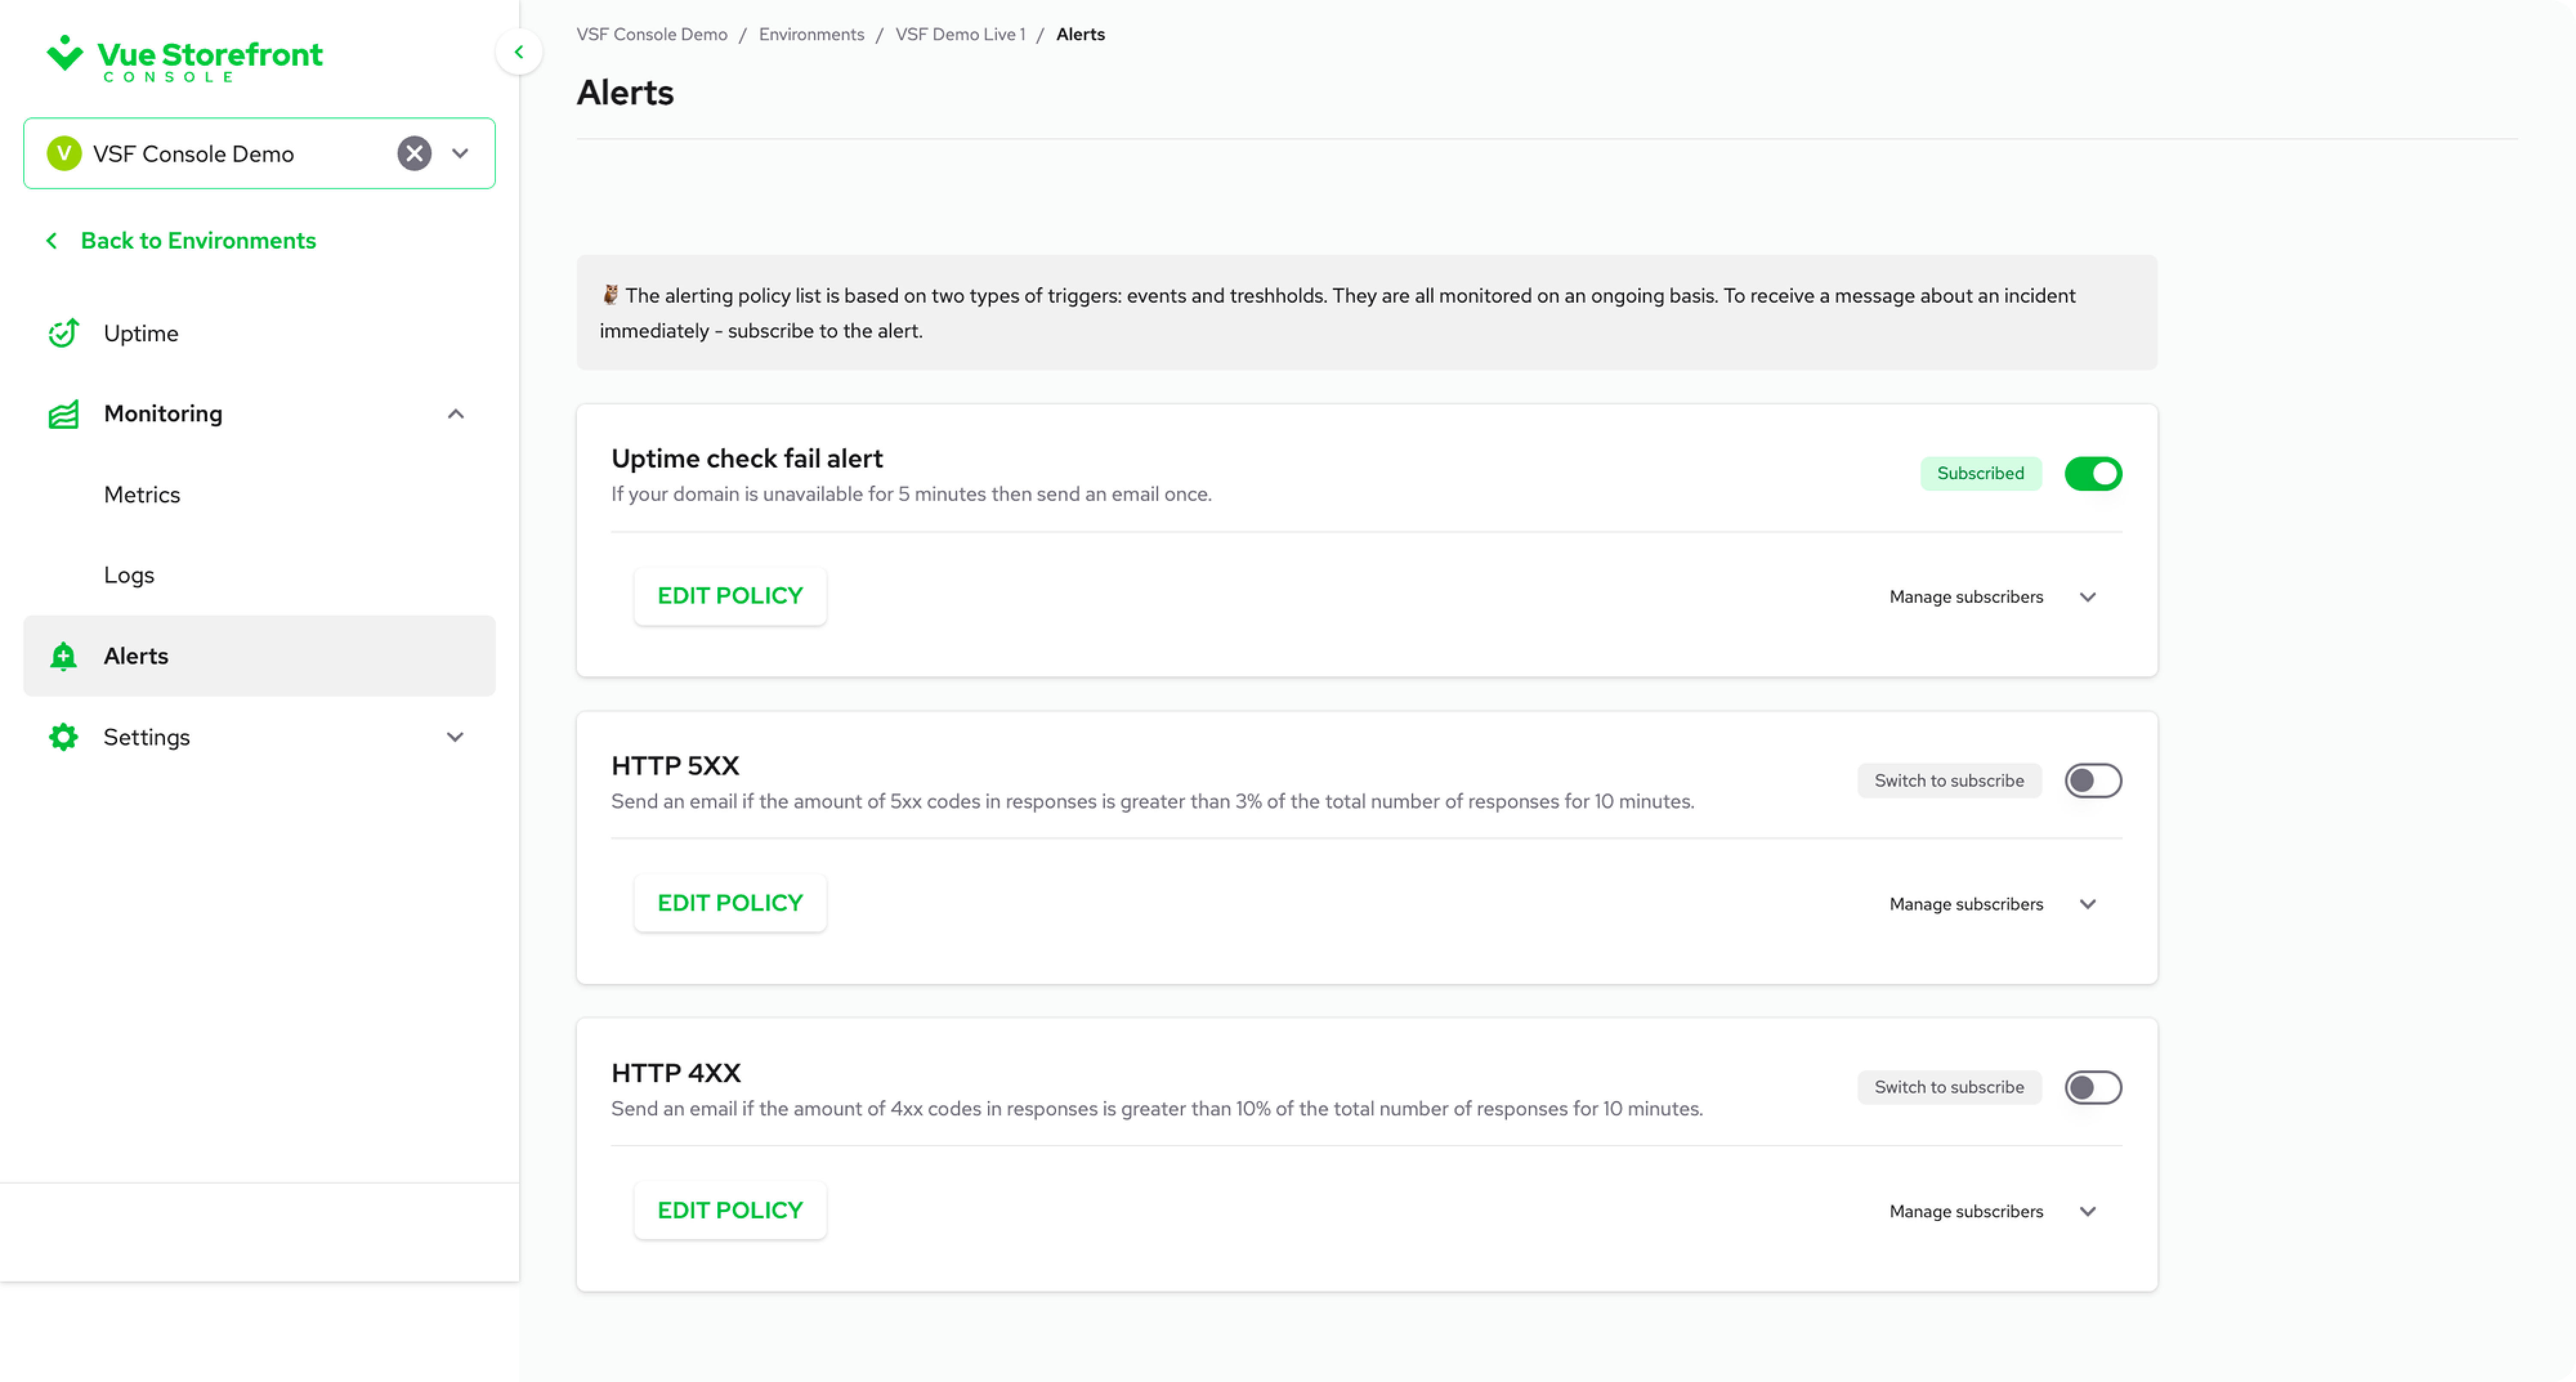Image resolution: width=2576 pixels, height=1382 pixels.
Task: Disable the Uptime check fail alert subscription
Action: coord(2092,473)
